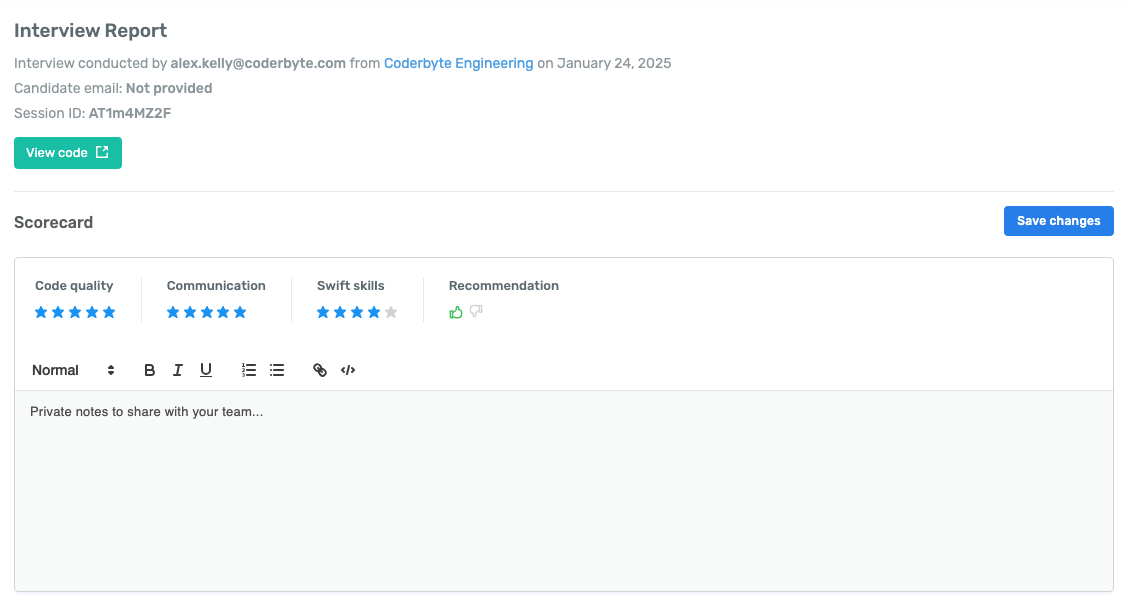Click the alex.kelly@coderbyte.com email text
Screen dimensions: 1128x608
point(258,63)
